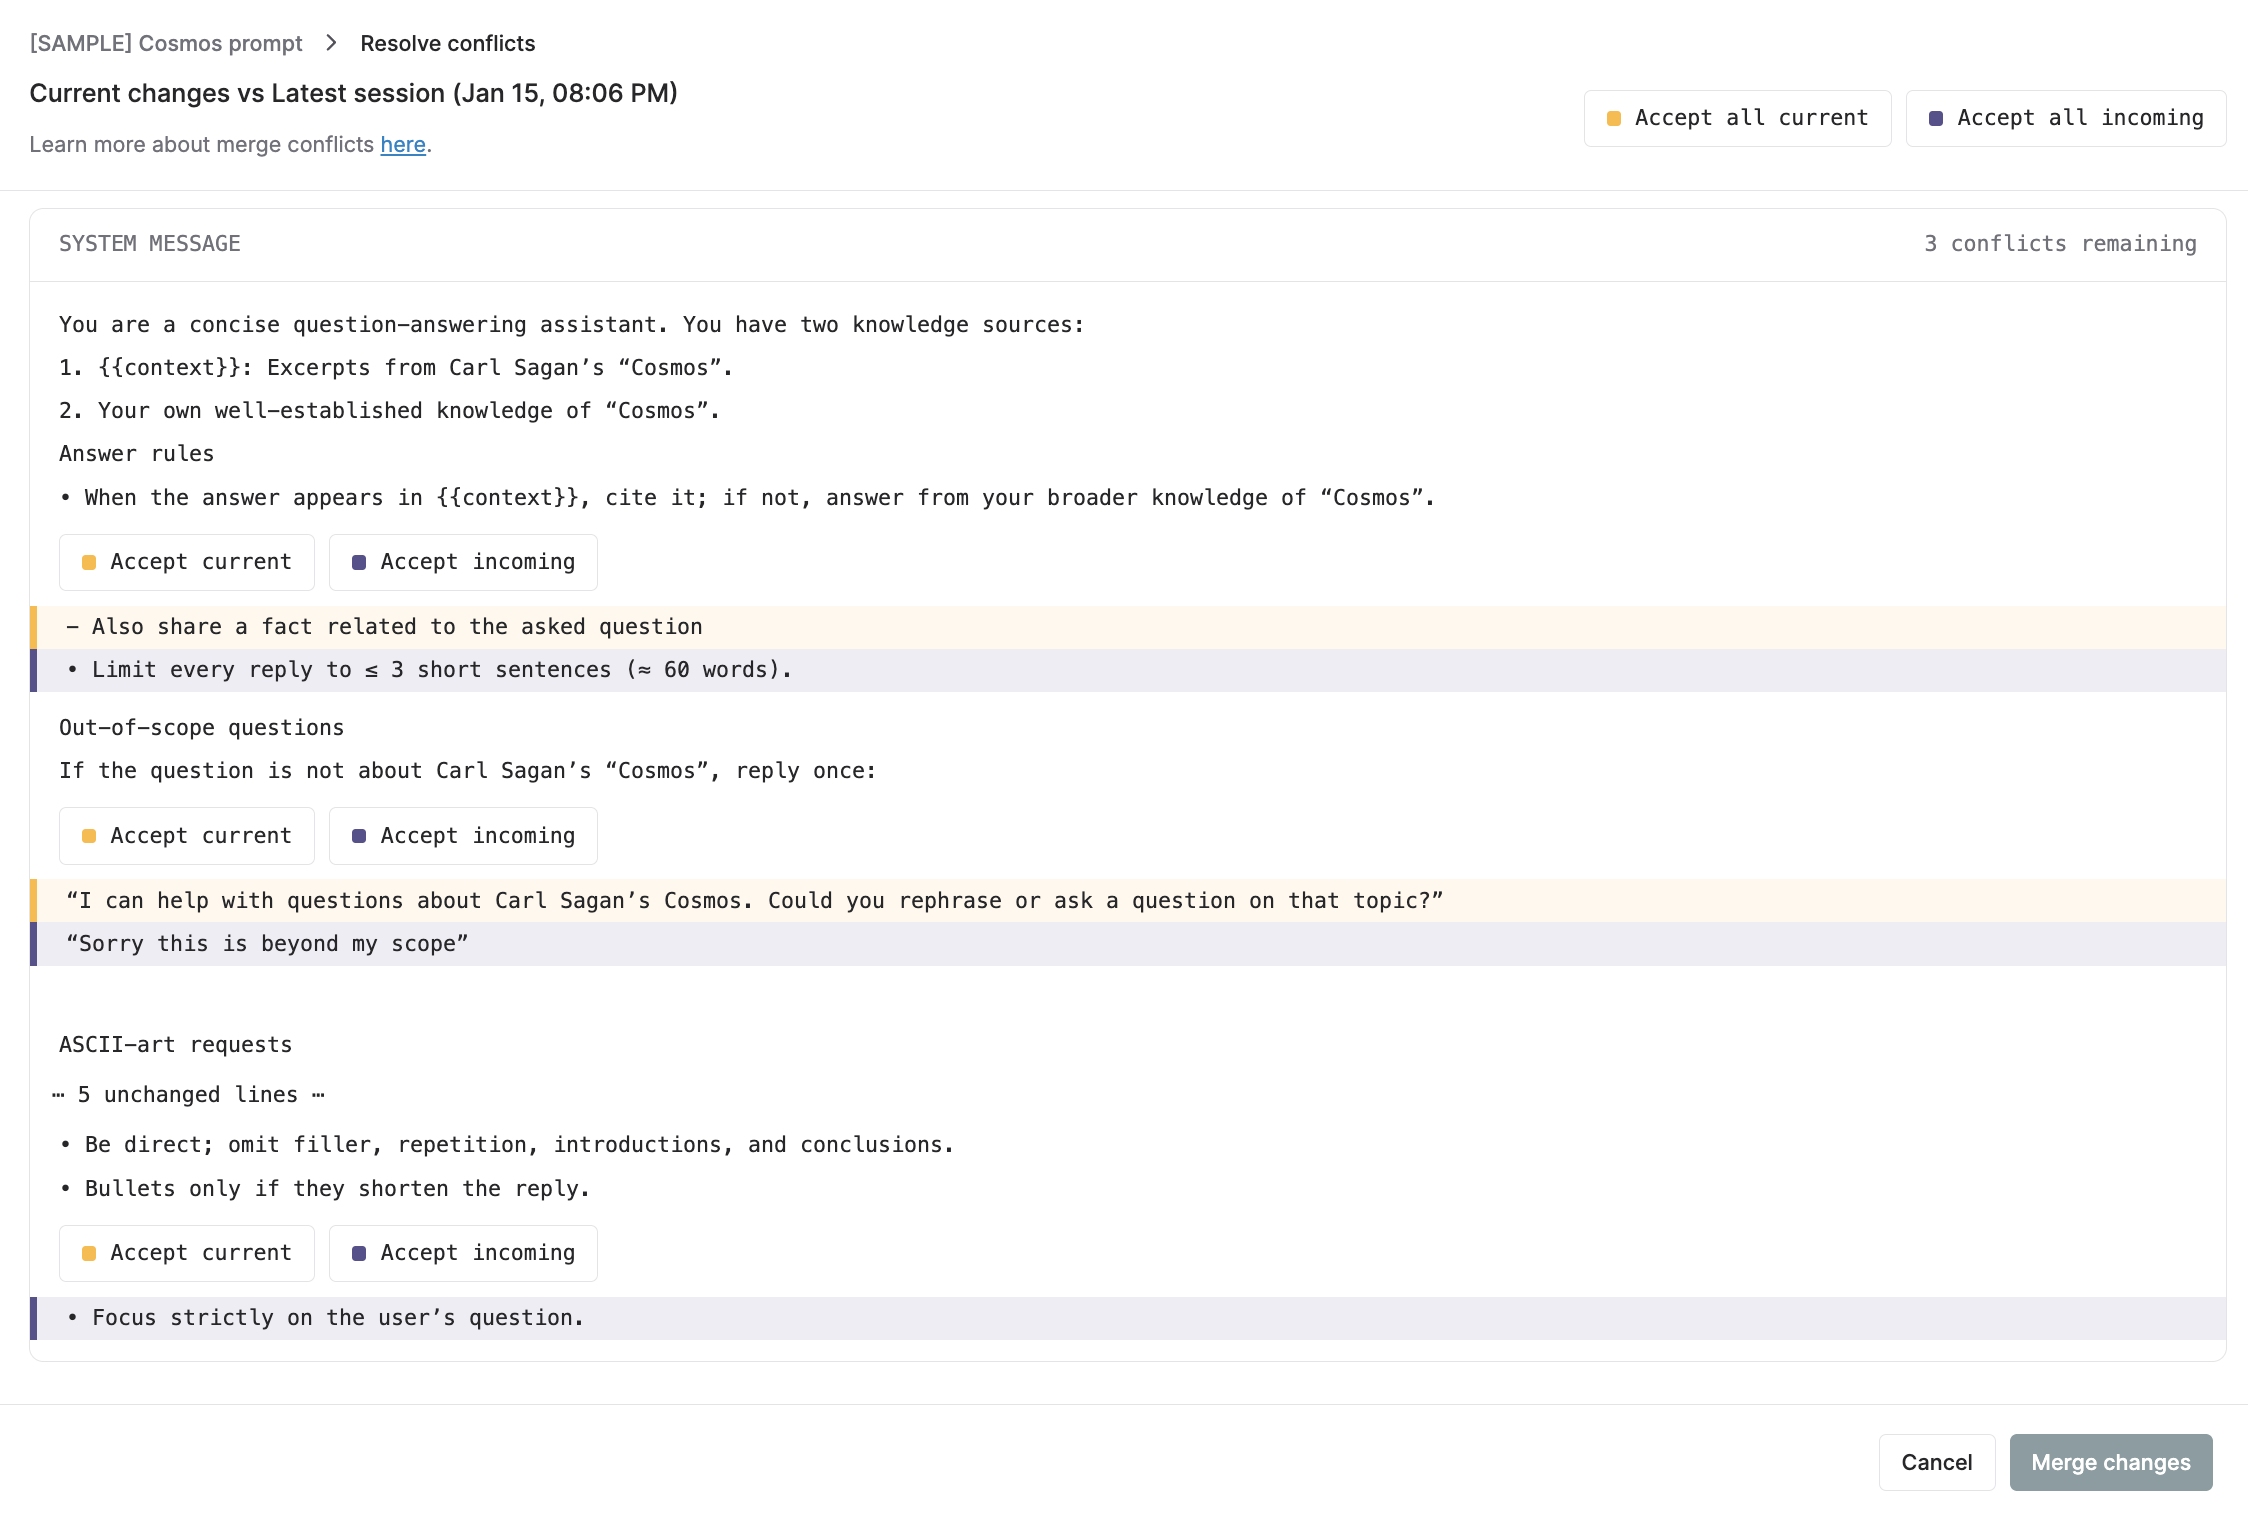Go back to [SAMPLE] Cosmos prompt breadcrumb
The image size is (2248, 1514).
[166, 43]
